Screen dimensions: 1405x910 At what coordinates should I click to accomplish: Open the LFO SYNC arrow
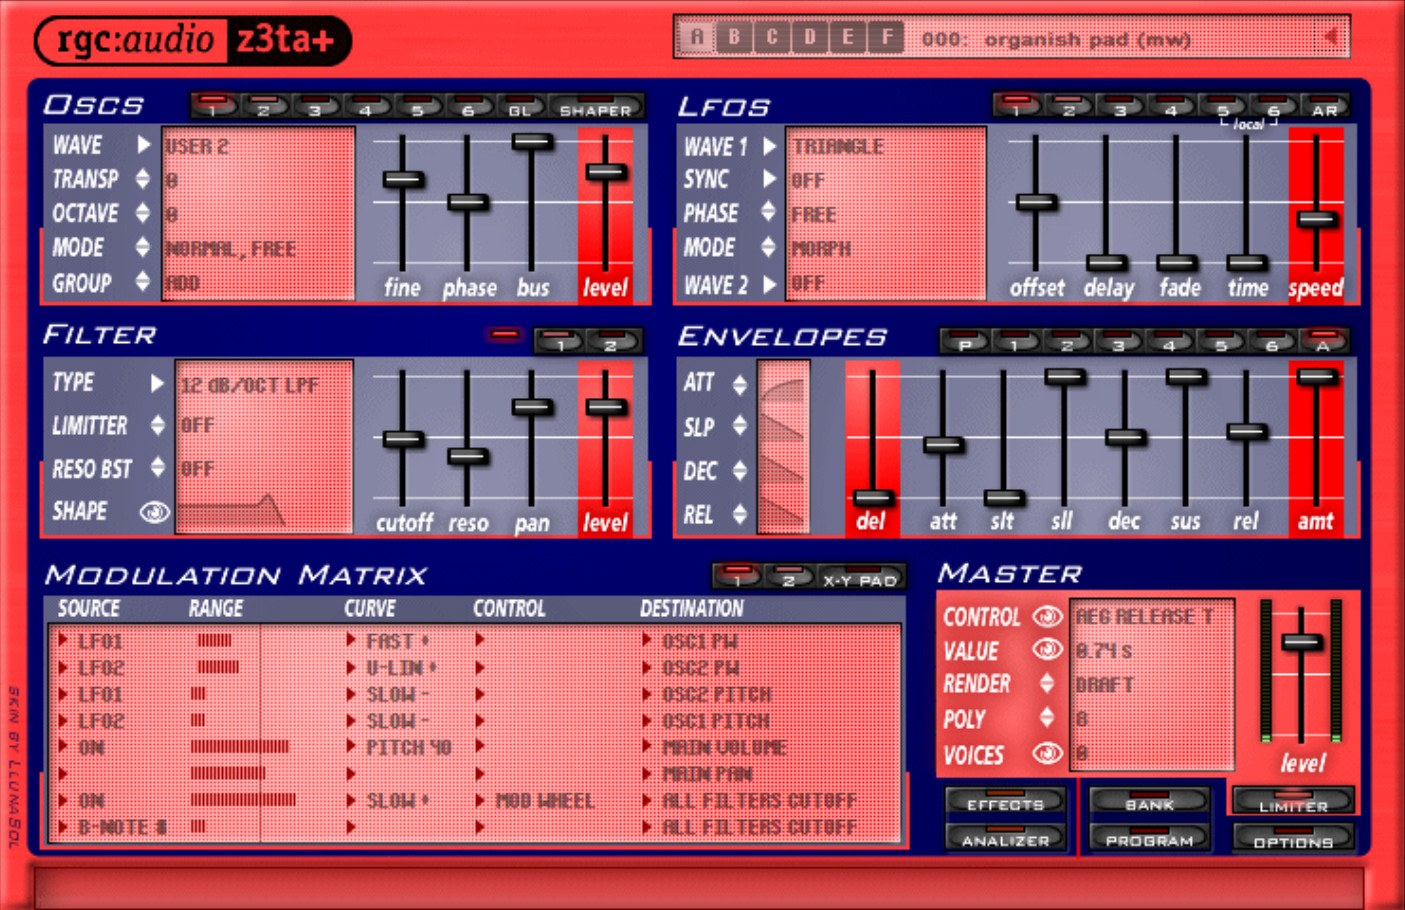tap(769, 179)
